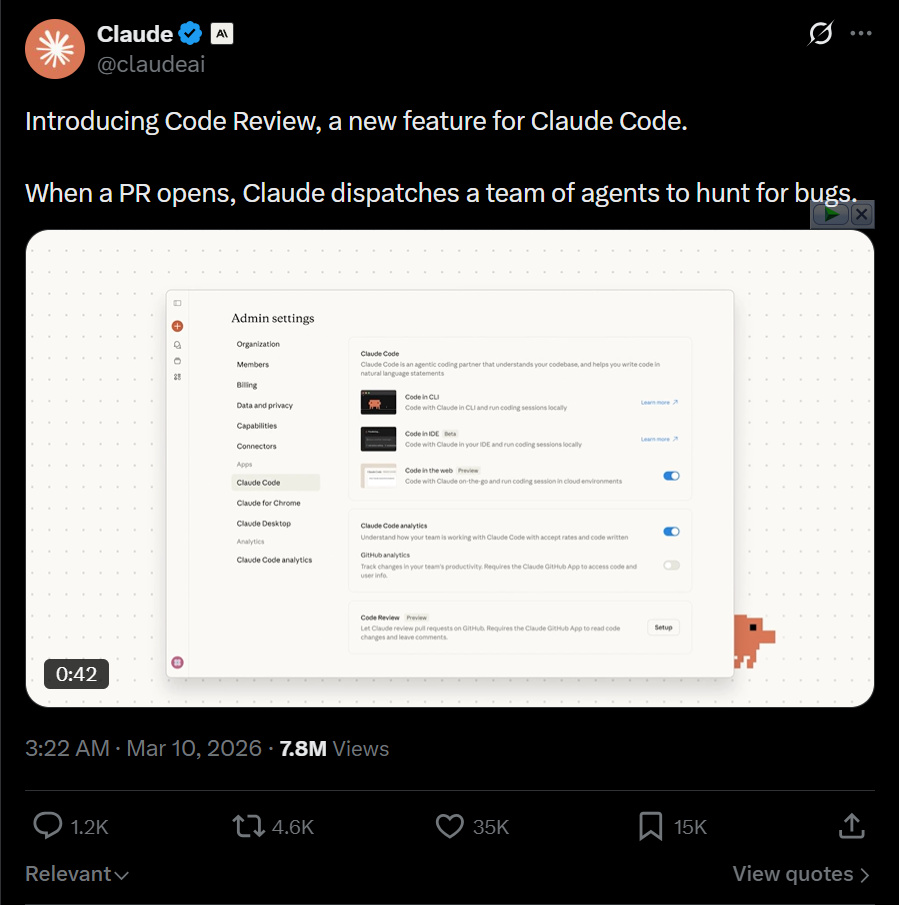Viewport: 899px width, 905px height.
Task: Click the Claude profile avatar
Action: (x=54, y=48)
